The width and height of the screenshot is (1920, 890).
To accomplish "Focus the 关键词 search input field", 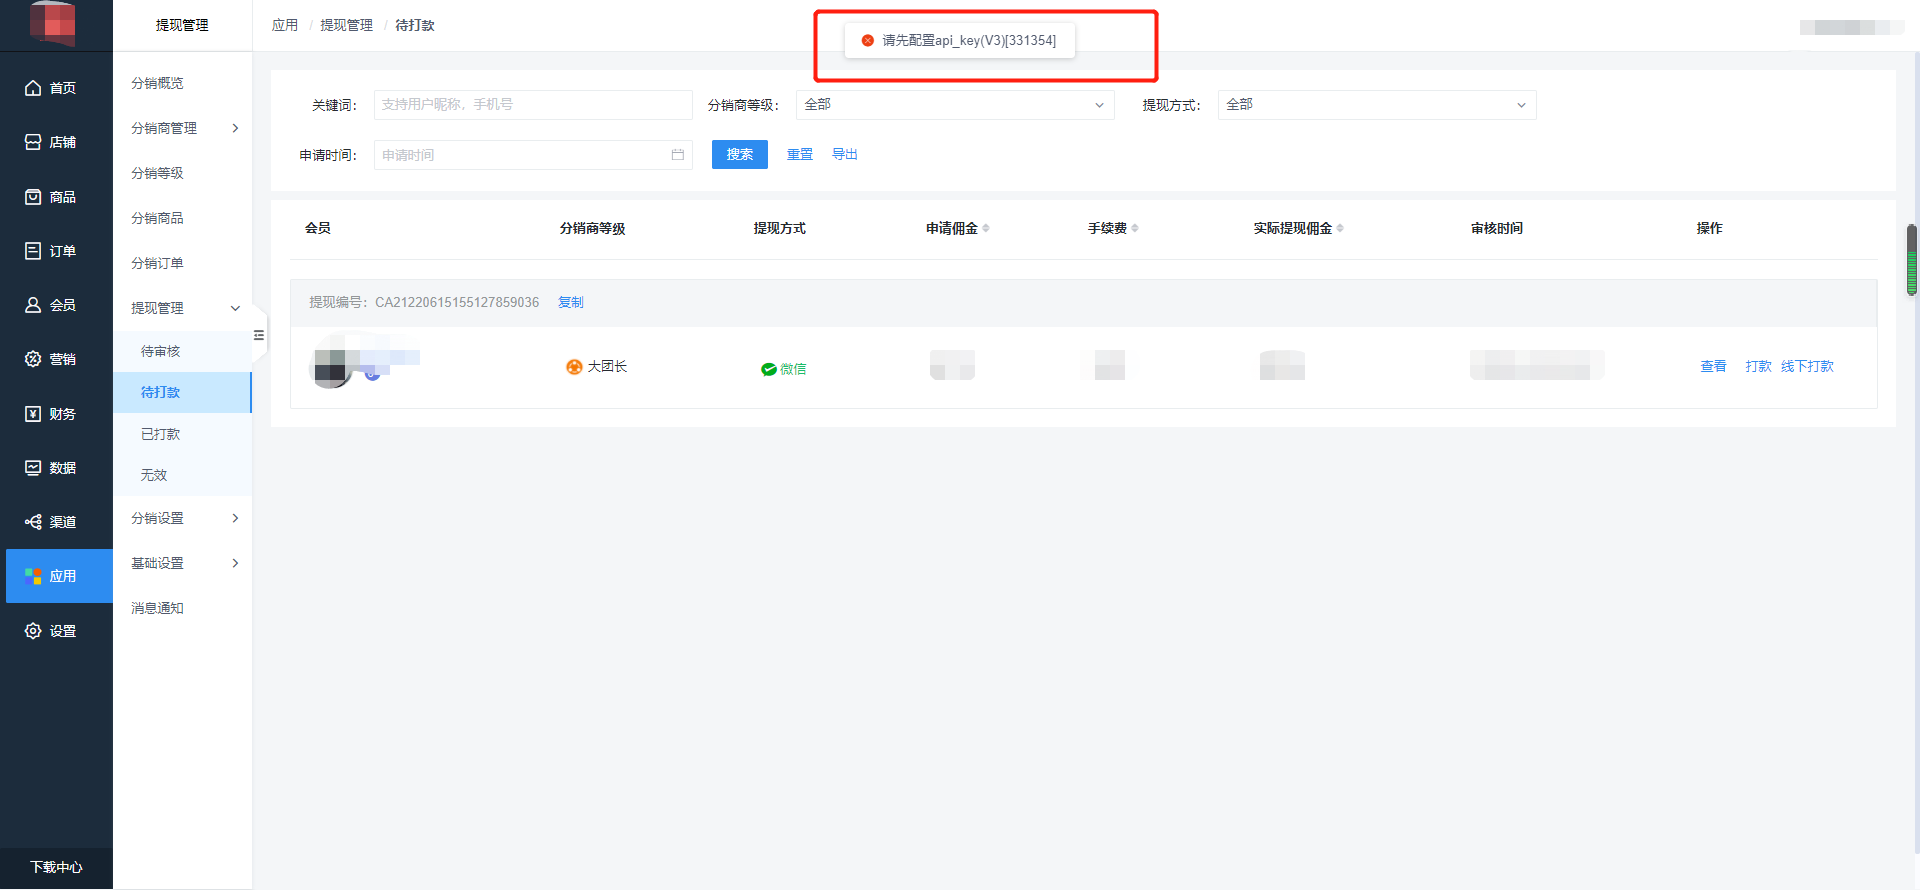I will coord(532,105).
